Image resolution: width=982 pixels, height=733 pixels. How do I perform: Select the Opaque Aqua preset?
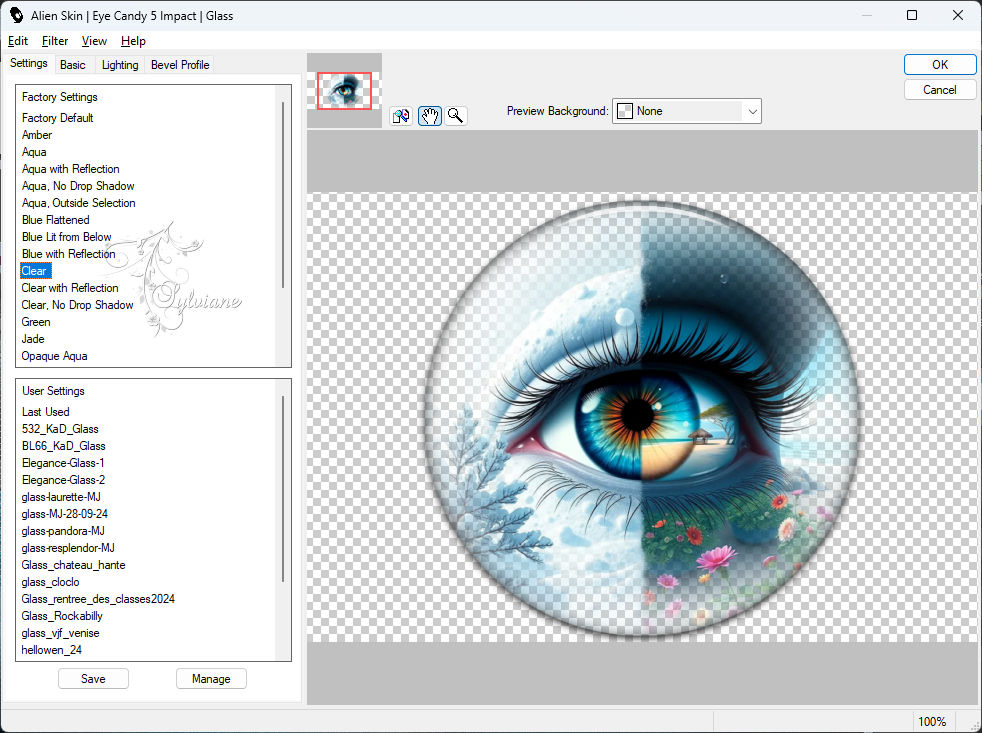click(x=54, y=355)
